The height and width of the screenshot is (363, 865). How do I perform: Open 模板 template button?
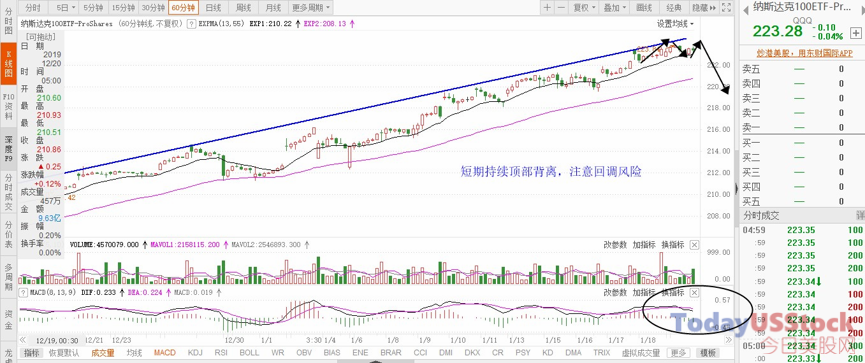(707, 353)
